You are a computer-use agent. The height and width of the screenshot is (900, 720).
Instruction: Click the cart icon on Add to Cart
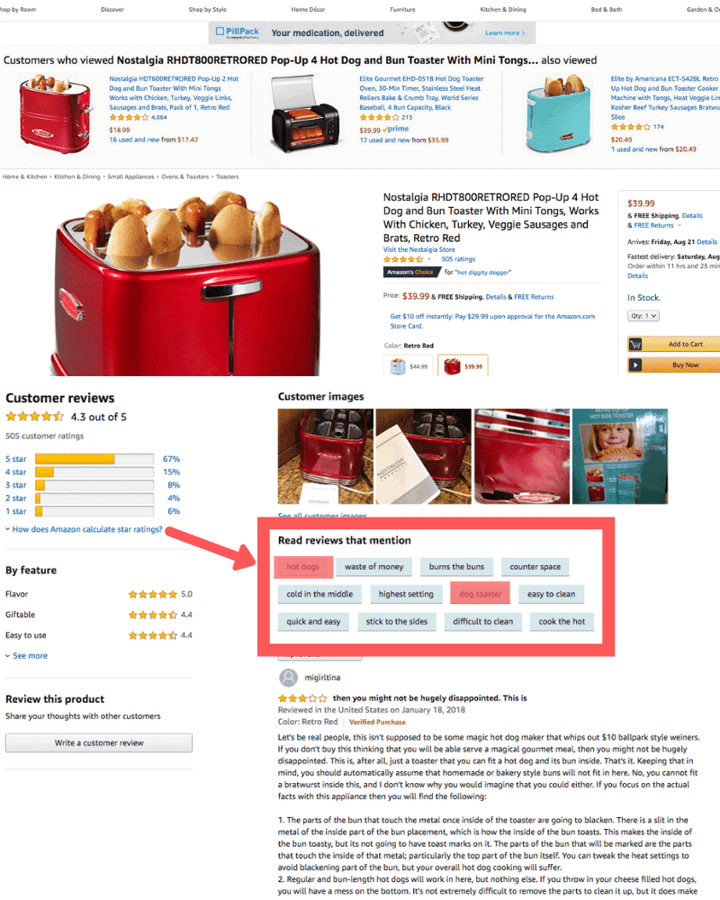coord(635,344)
